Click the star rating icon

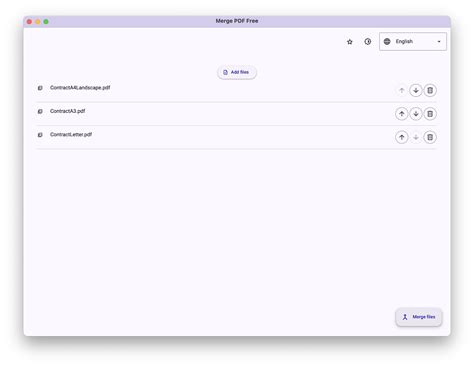(x=349, y=42)
